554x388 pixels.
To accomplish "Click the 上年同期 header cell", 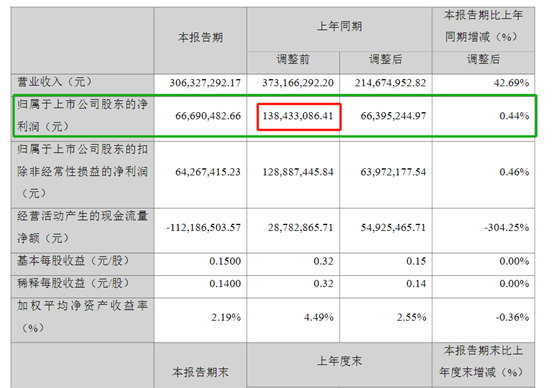I will pos(339,26).
